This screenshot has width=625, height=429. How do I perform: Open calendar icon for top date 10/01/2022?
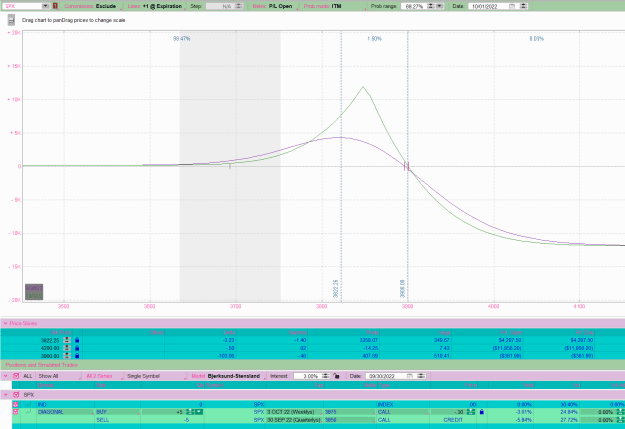pyautogui.click(x=512, y=6)
